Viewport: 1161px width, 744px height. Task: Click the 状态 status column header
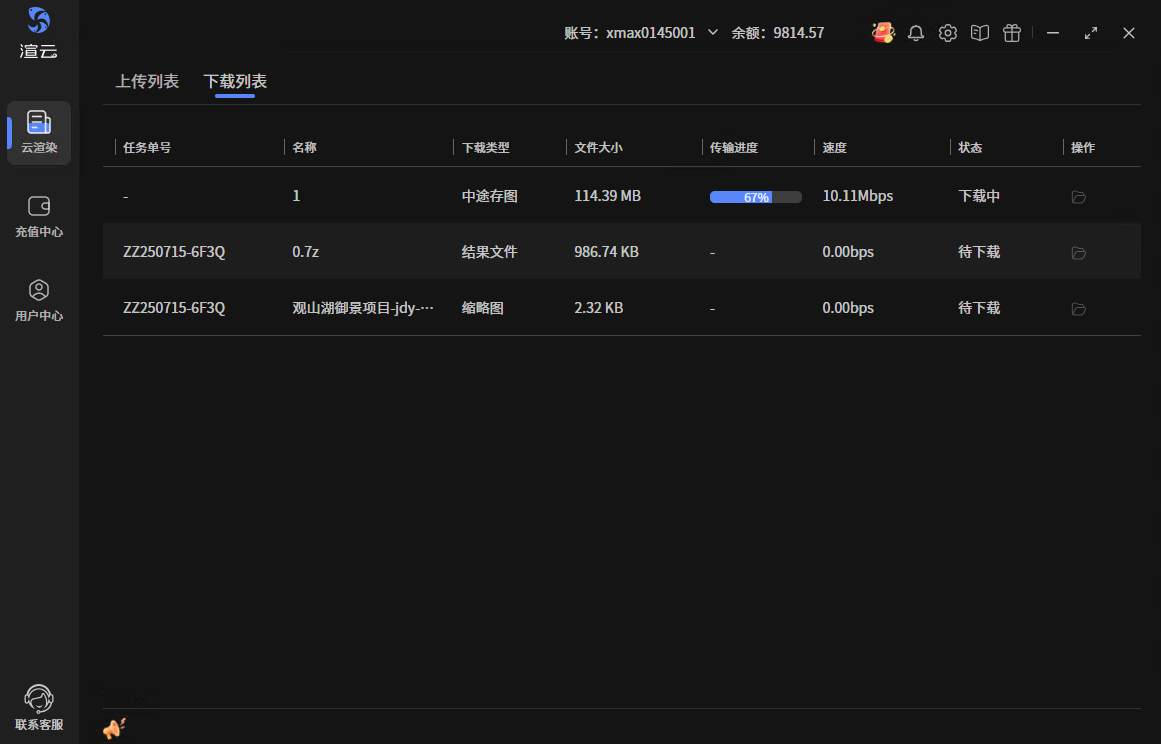click(x=970, y=148)
